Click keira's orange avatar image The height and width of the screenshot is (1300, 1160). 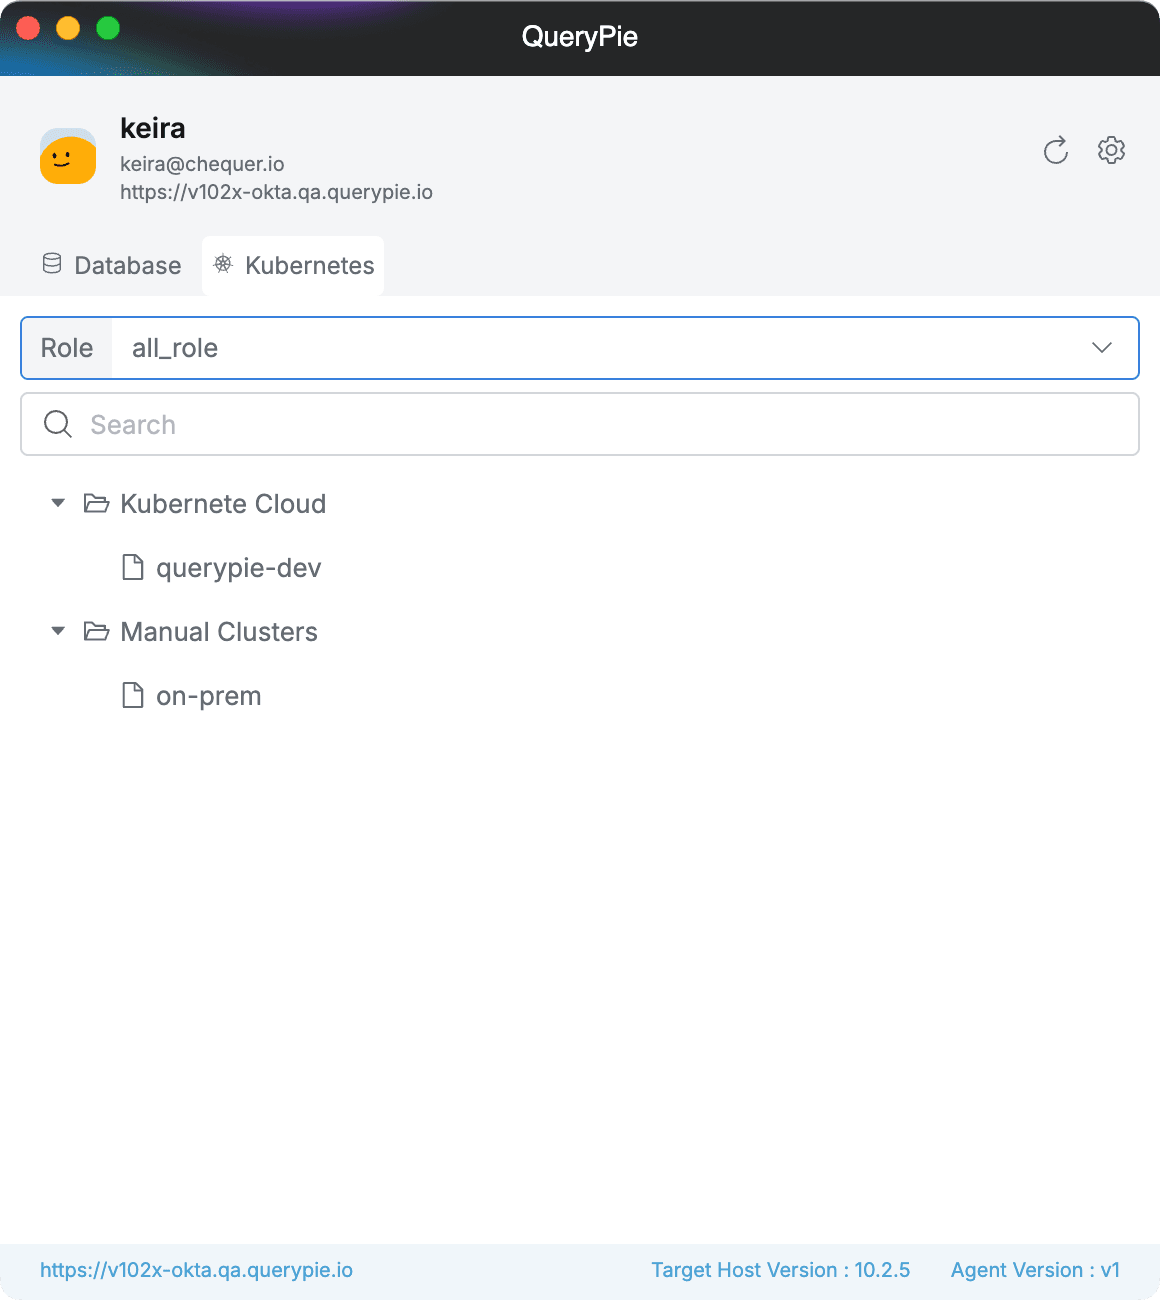pyautogui.click(x=67, y=157)
